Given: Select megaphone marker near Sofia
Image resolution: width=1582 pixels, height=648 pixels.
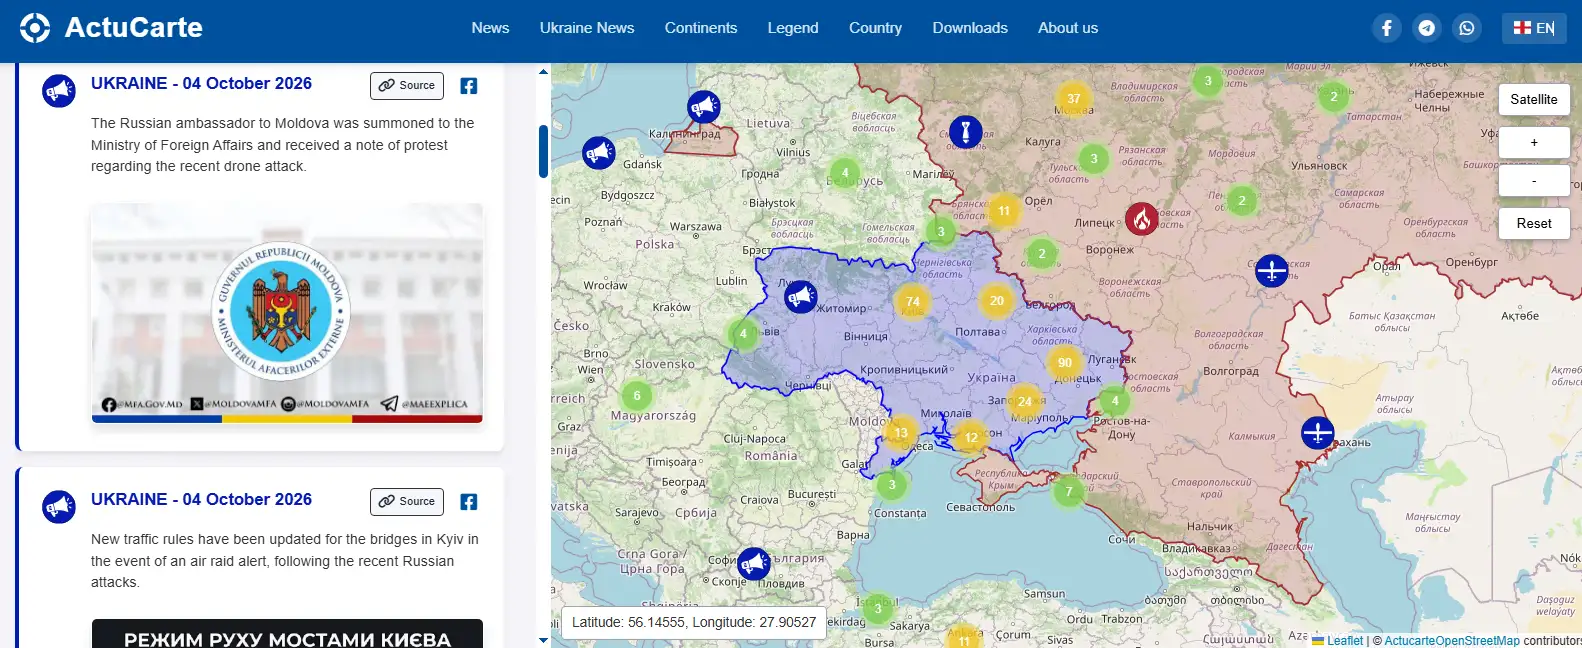Looking at the screenshot, I should click(754, 564).
